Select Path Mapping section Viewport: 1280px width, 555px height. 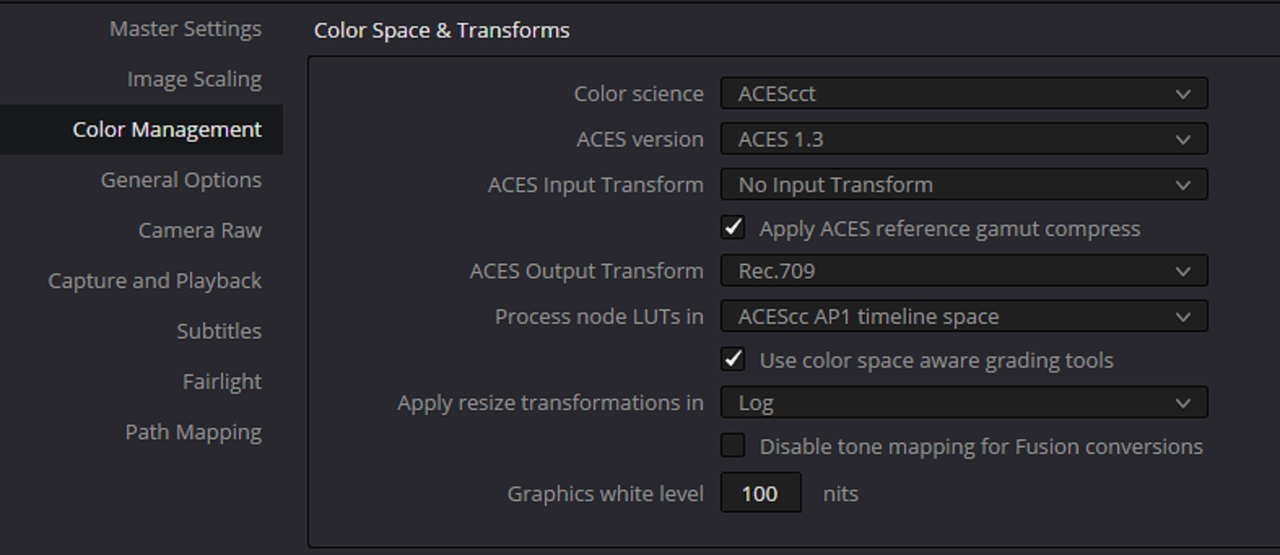(193, 432)
